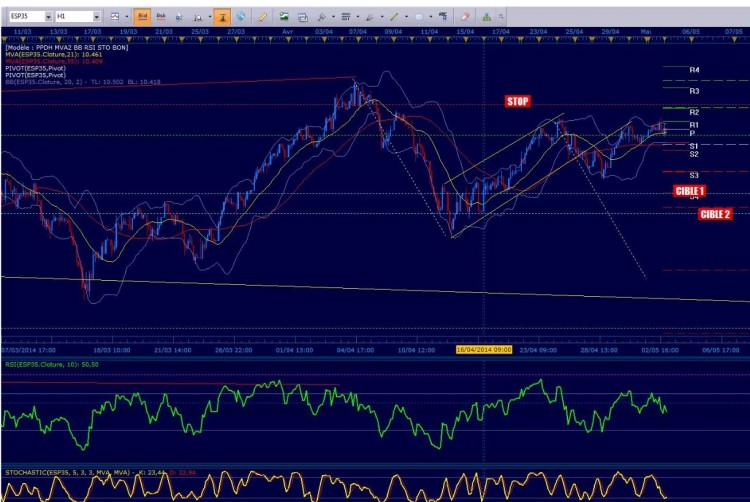This screenshot has height=502, width=750.
Task: Click the CIBLE 2 target label
Action: point(716,214)
